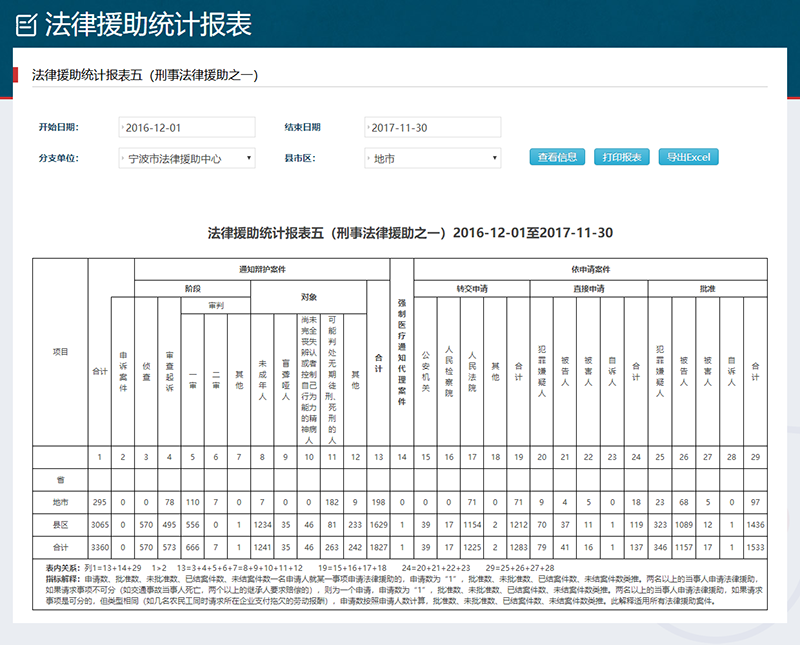Click the 公安机关 column header
Viewport: 800px width, 645px height.
[426, 371]
